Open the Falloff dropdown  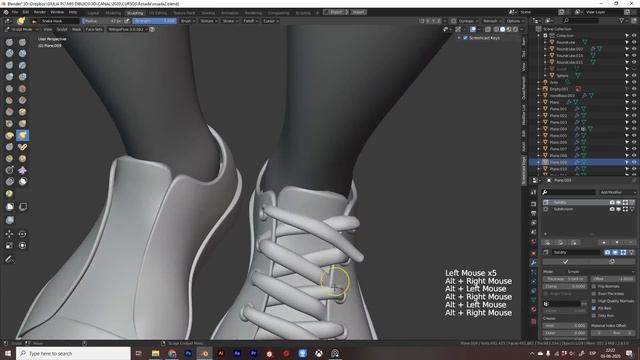[x=250, y=21]
